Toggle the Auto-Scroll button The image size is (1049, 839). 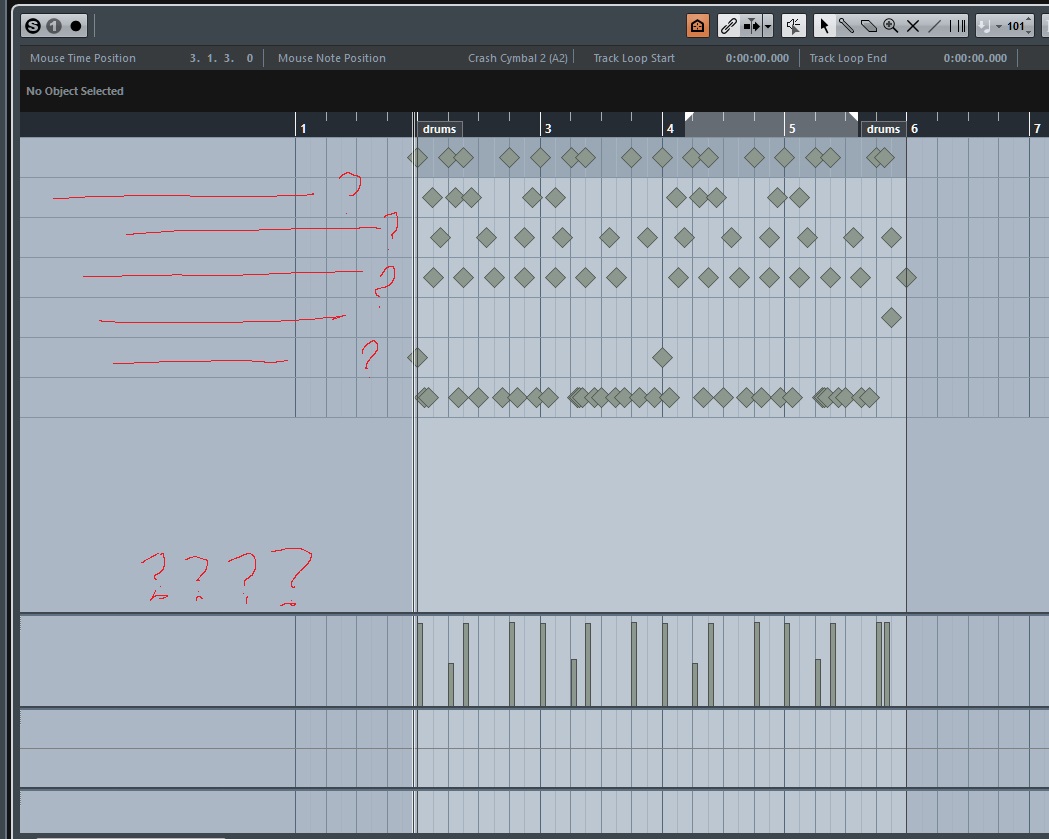tap(751, 26)
